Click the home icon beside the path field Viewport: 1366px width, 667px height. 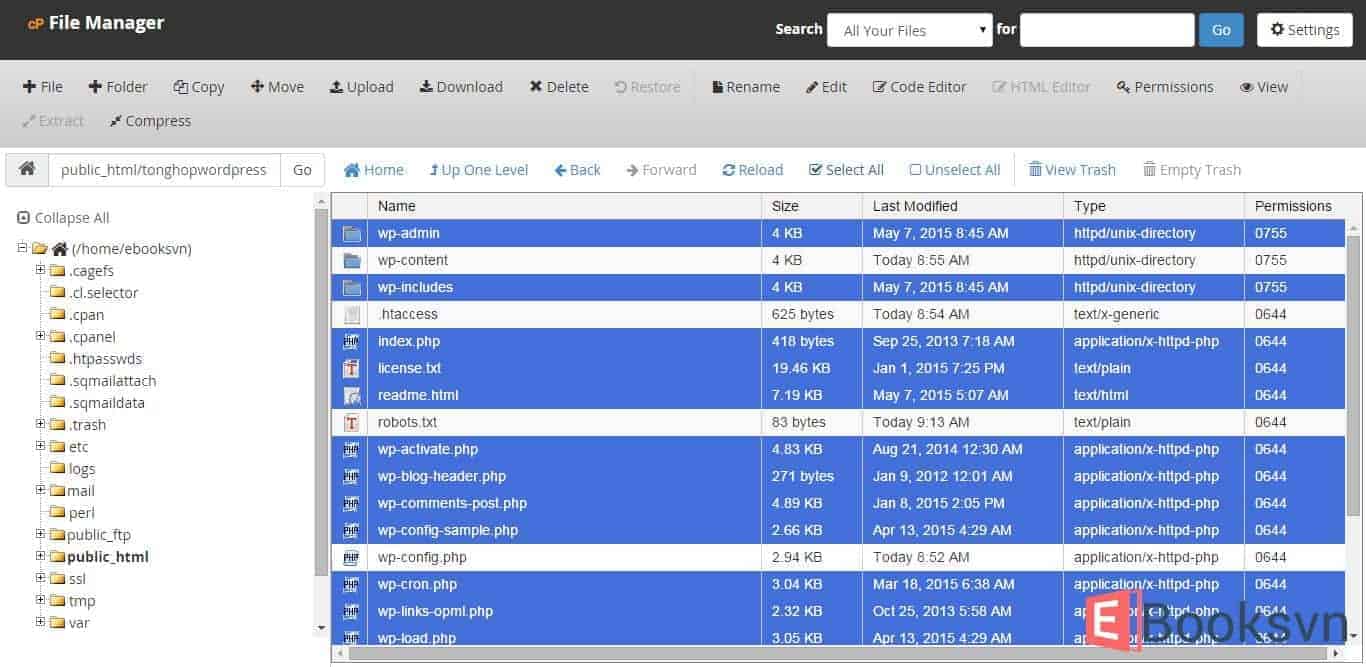click(27, 169)
